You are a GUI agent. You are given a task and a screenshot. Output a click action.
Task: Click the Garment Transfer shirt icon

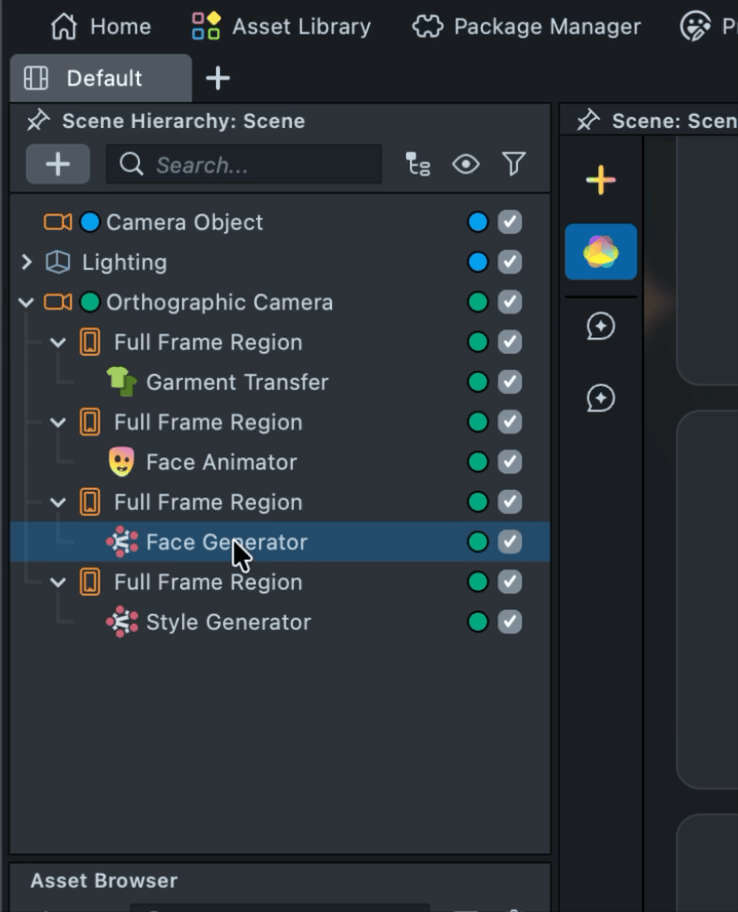click(121, 382)
